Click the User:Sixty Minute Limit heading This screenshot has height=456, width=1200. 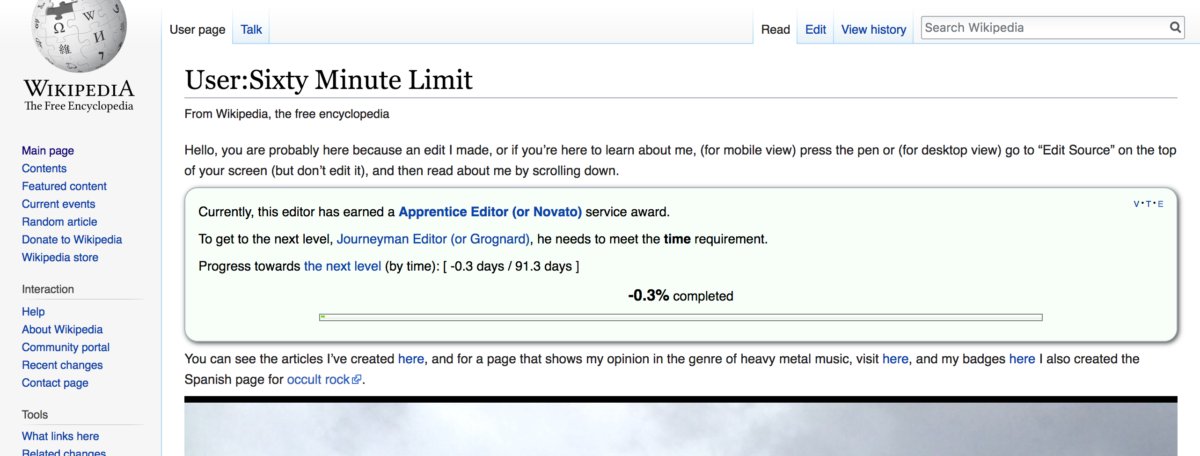329,80
